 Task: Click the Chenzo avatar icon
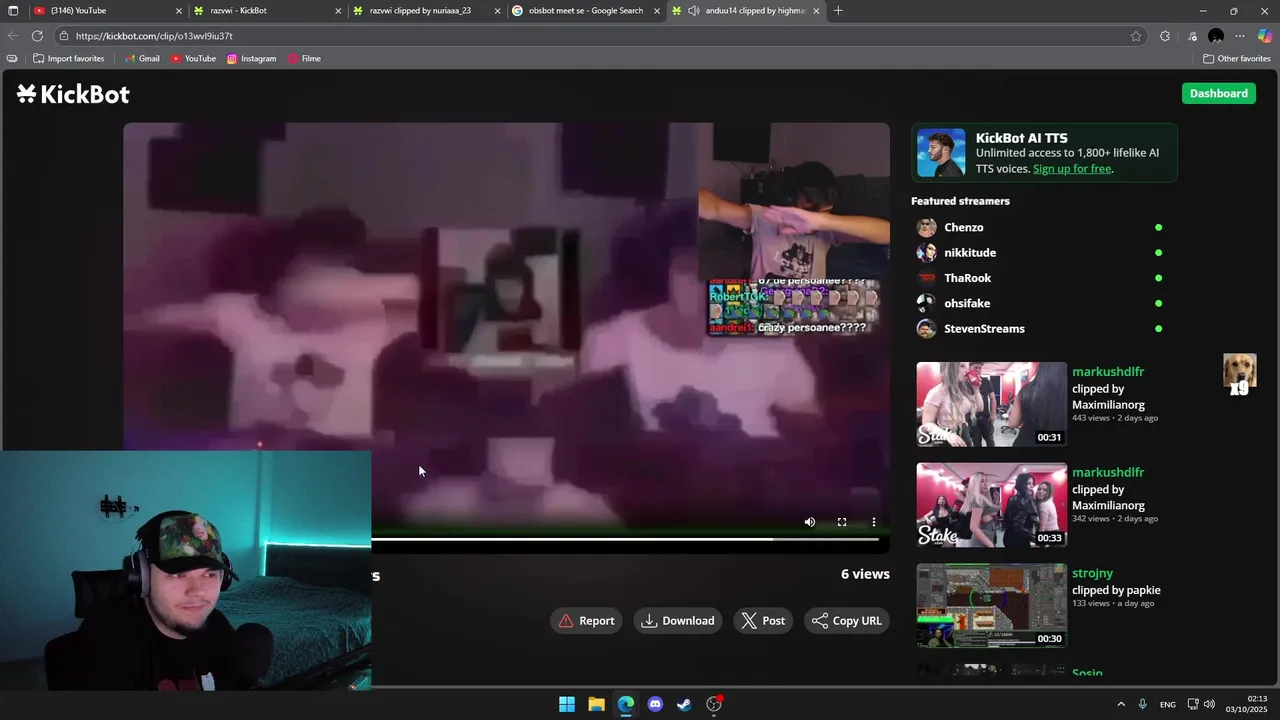click(x=927, y=228)
